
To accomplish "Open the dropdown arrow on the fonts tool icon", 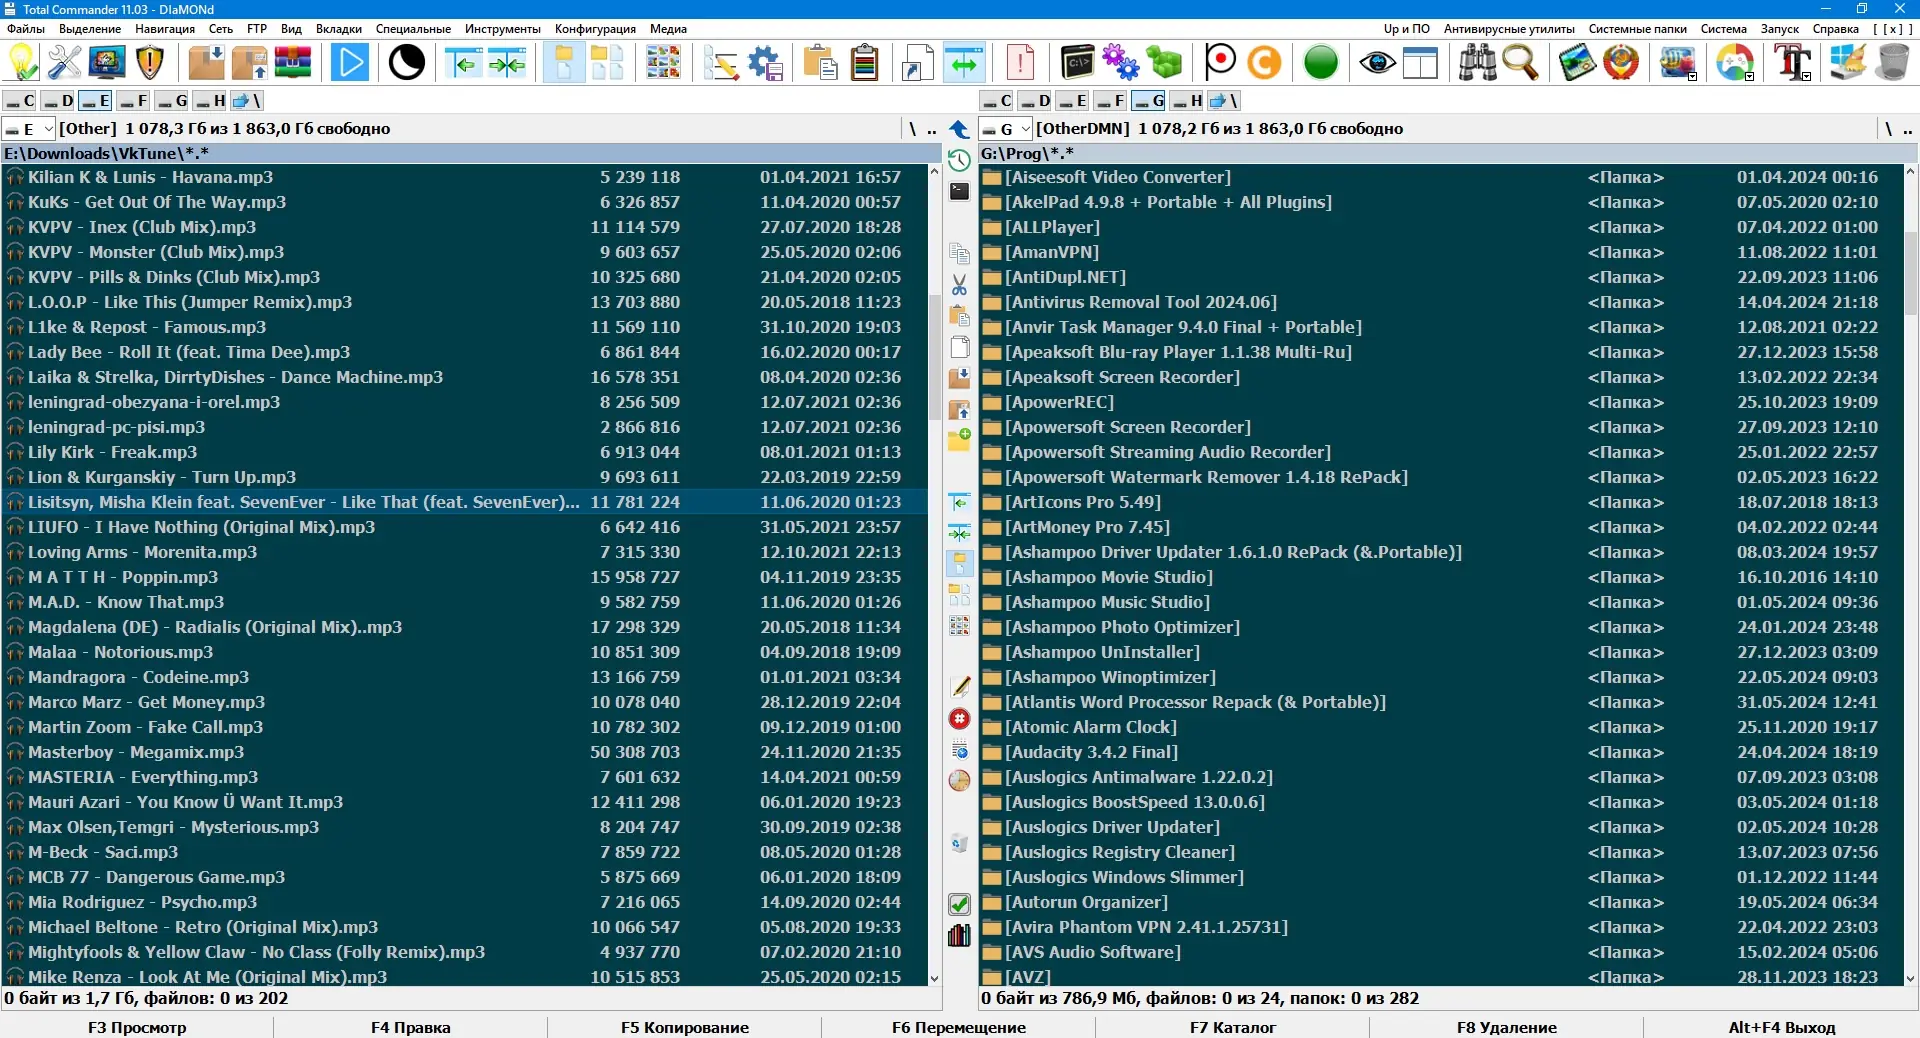I will coord(1805,76).
